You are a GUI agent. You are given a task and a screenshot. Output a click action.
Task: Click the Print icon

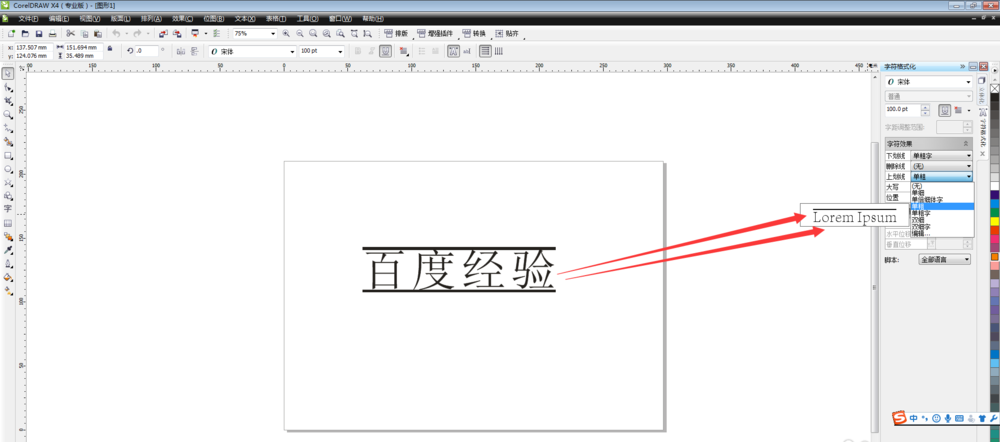click(53, 33)
